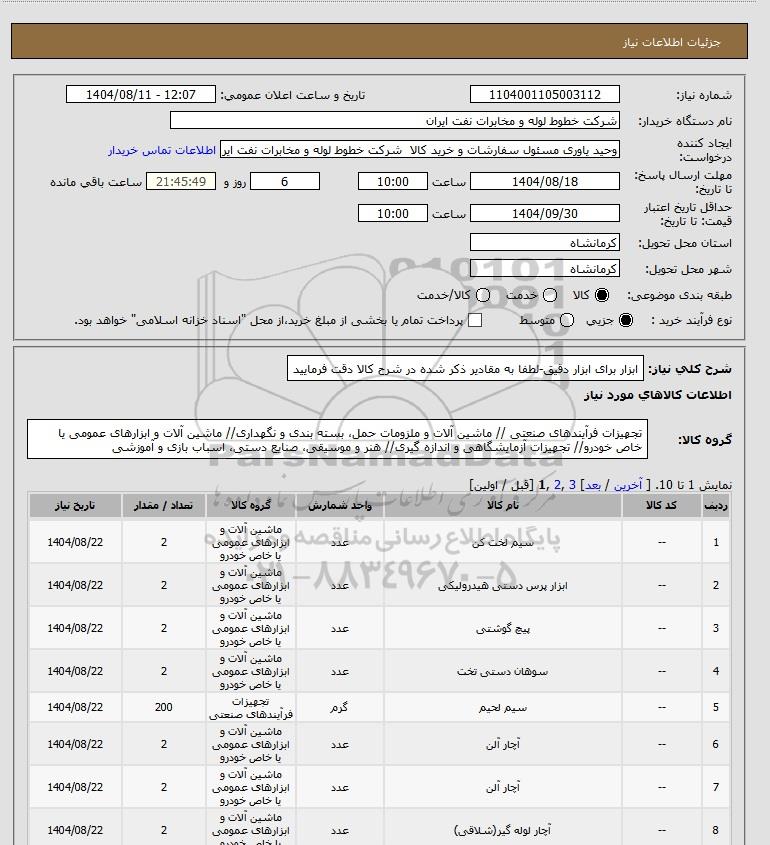
Task: Click the unit گرم in row 5
Action: (x=339, y=707)
